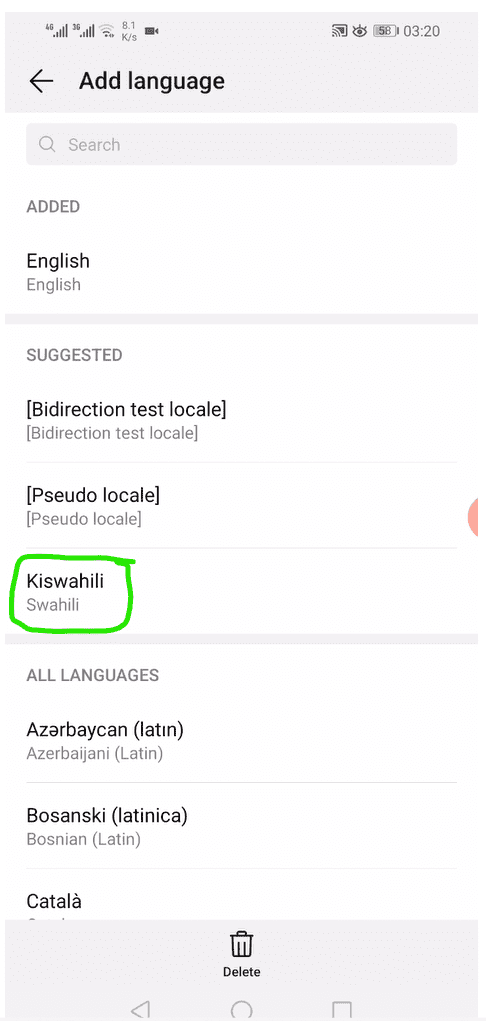The image size is (486, 1021).
Task: Select the added English language
Action: tap(242, 272)
